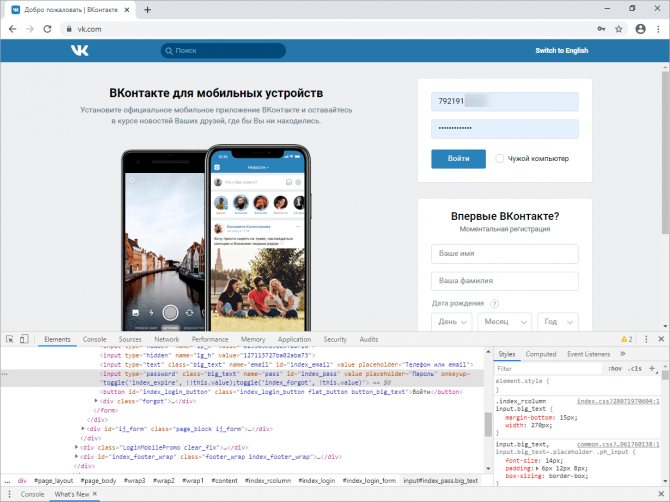Click the password field
The image size is (670, 502).
[x=505, y=129]
